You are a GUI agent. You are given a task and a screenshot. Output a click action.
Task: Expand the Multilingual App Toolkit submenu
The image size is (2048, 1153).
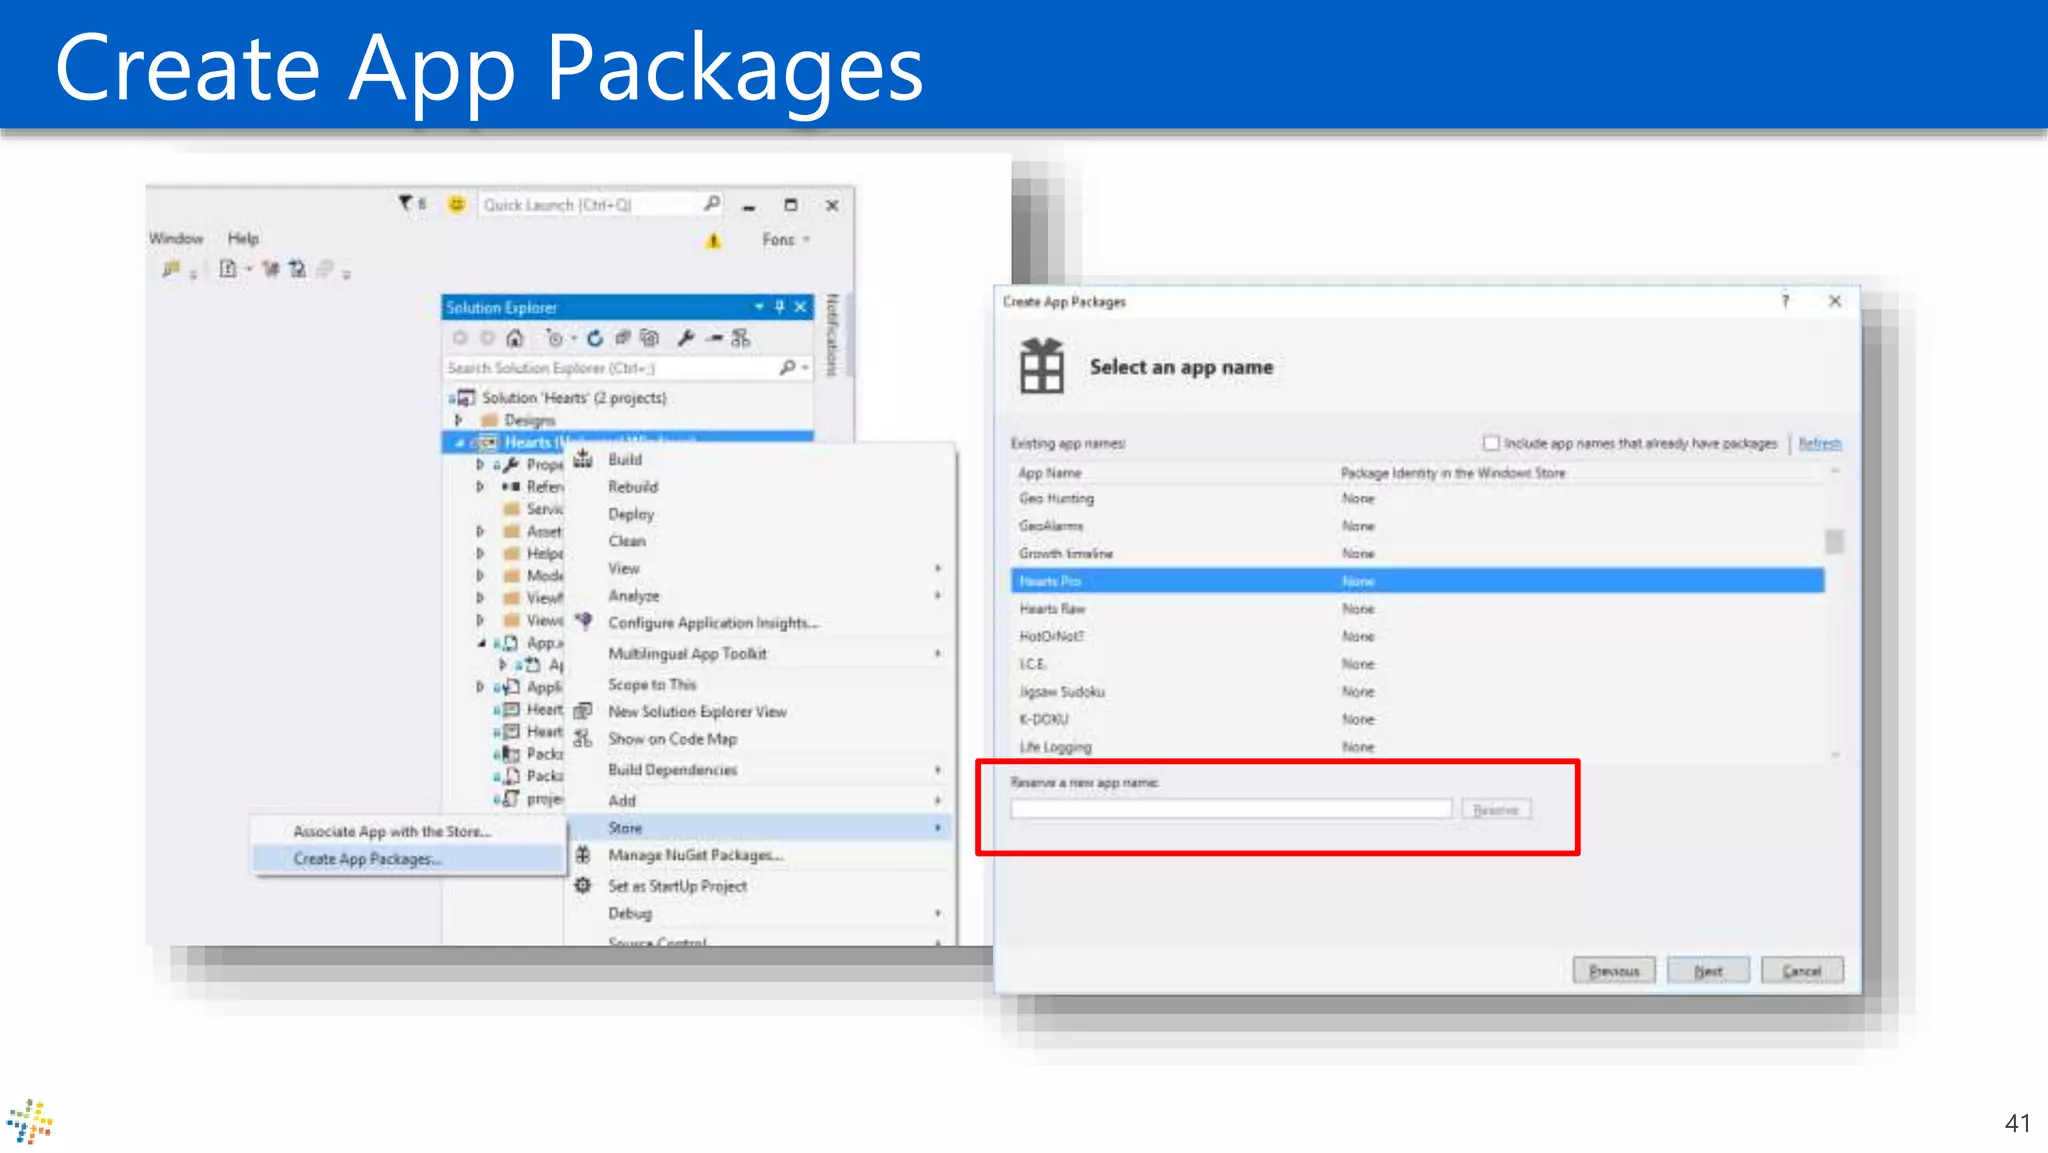pos(937,653)
